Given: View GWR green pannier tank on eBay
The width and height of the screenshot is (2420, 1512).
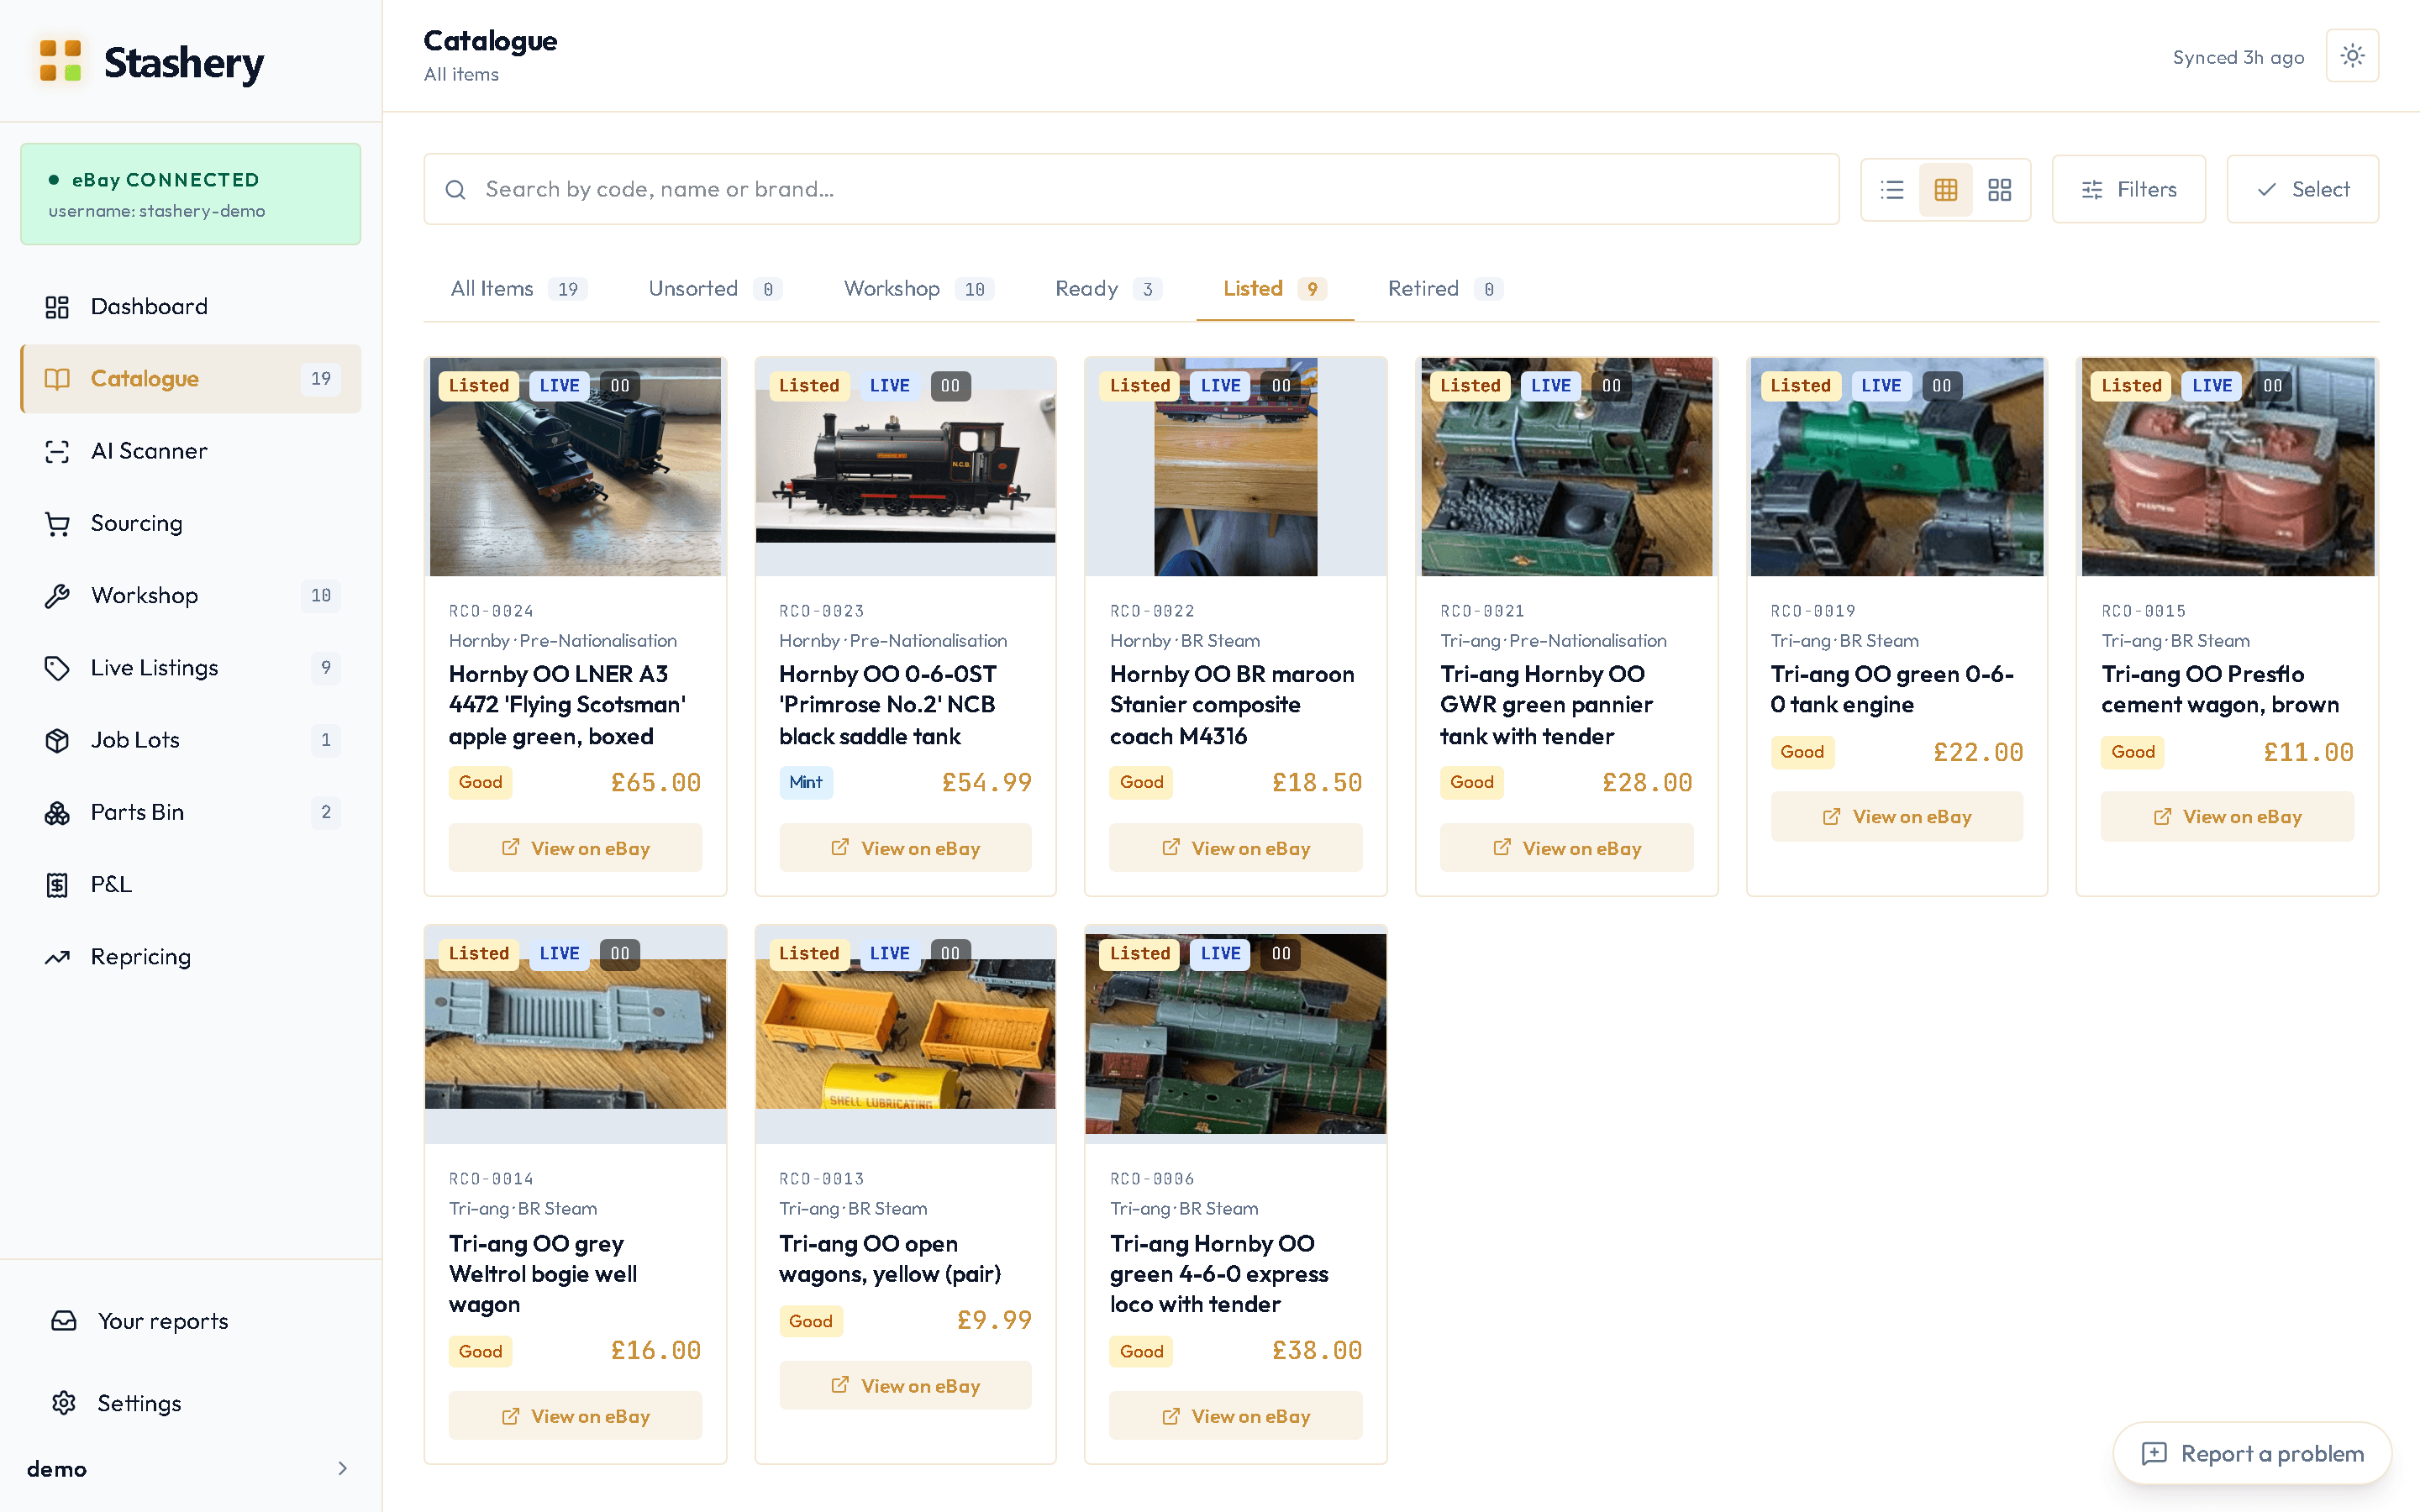Looking at the screenshot, I should pos(1566,848).
